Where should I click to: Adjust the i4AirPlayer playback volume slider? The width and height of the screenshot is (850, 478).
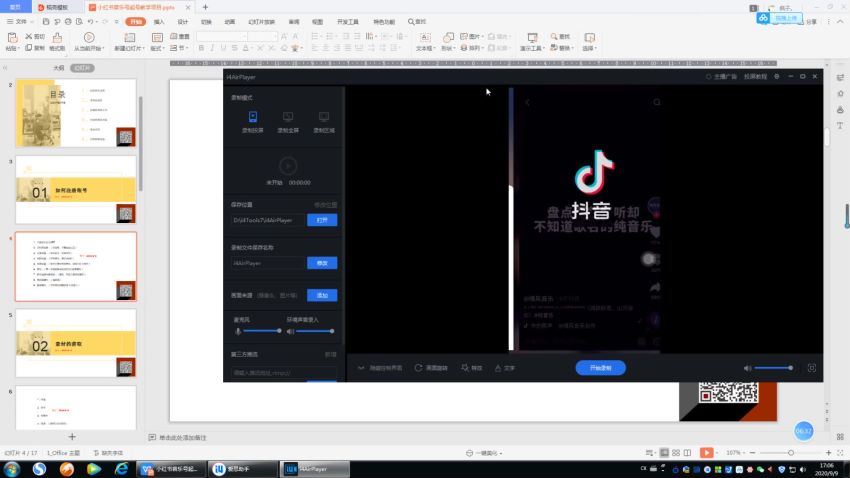pos(774,368)
